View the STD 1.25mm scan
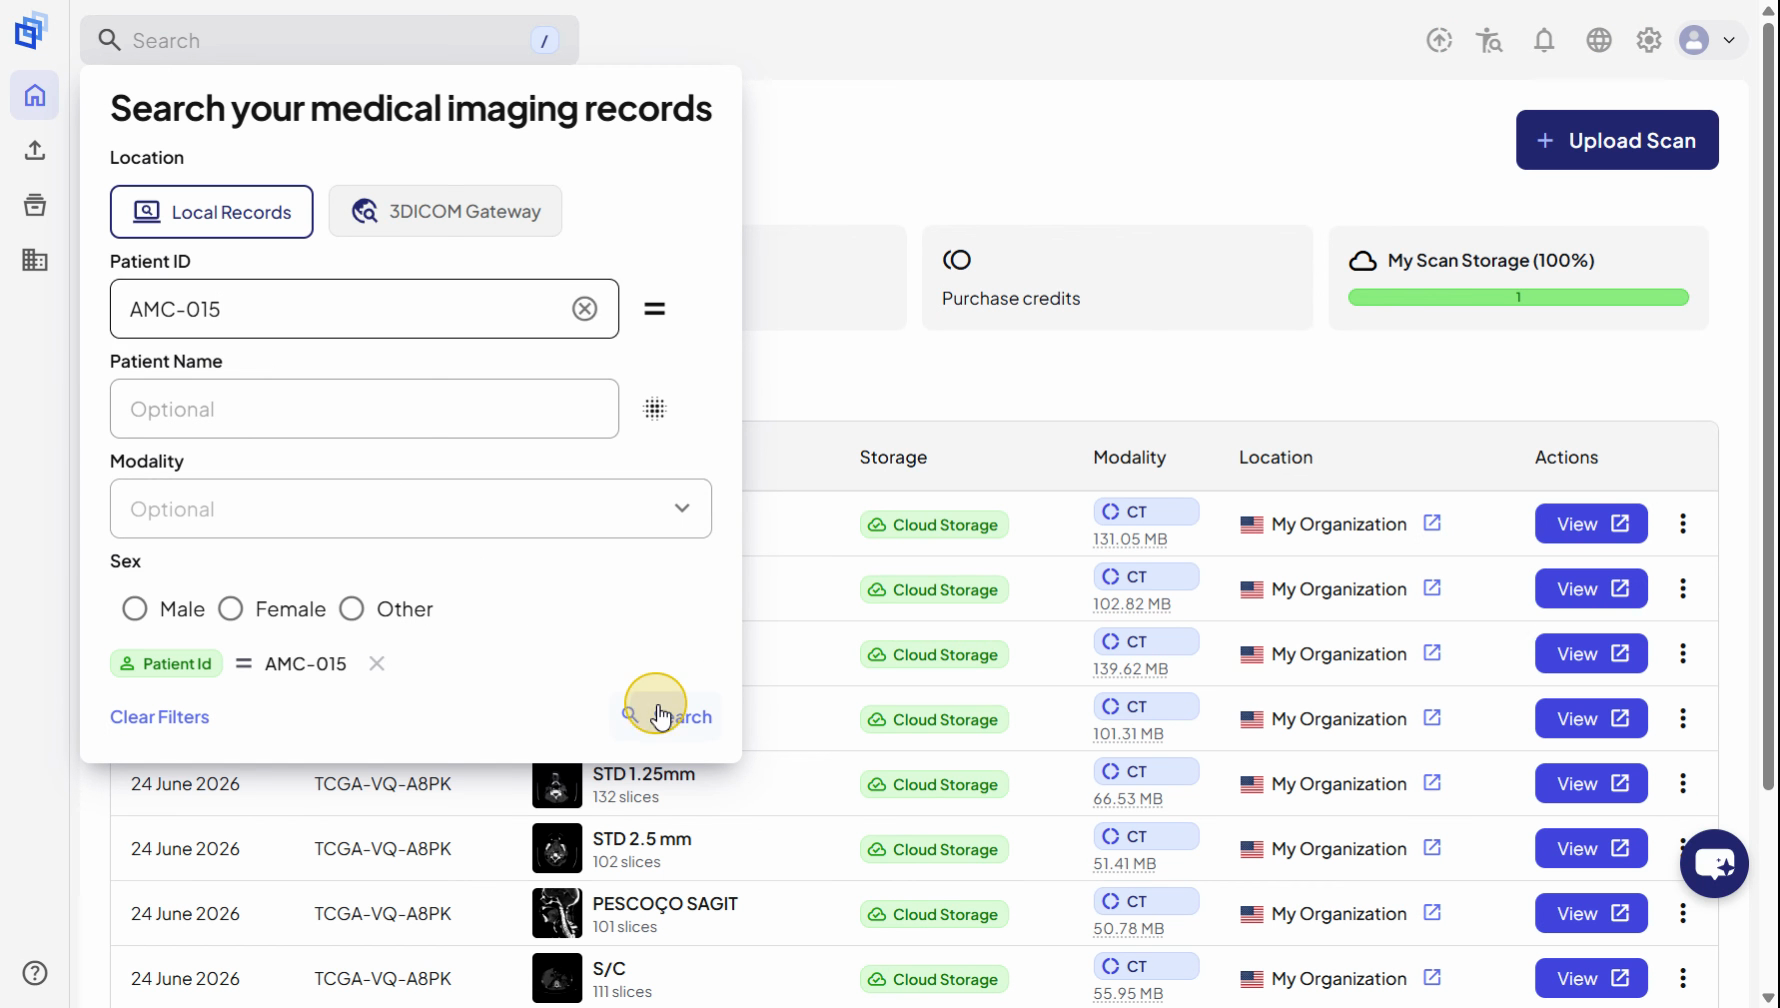 pyautogui.click(x=1591, y=784)
